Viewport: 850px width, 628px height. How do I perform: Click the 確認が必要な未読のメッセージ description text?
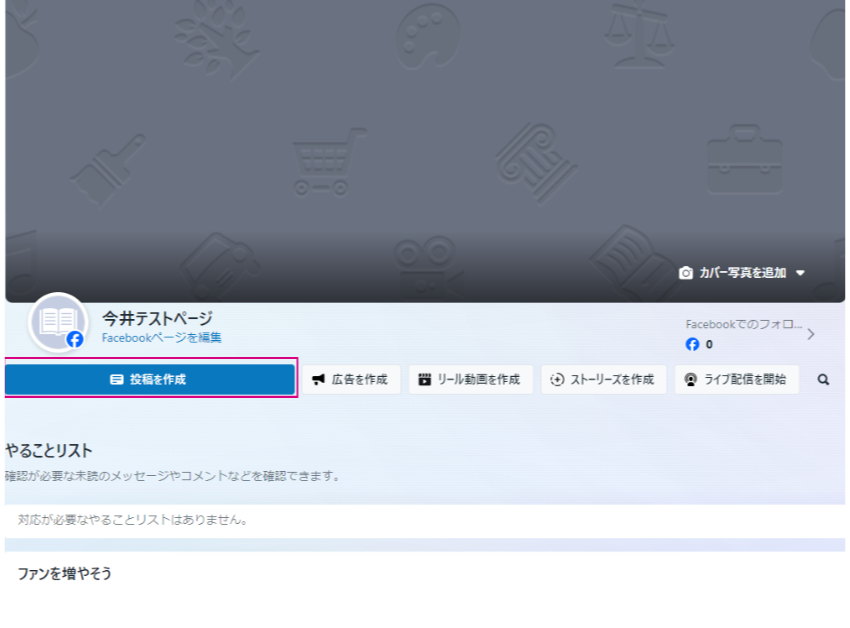click(173, 476)
